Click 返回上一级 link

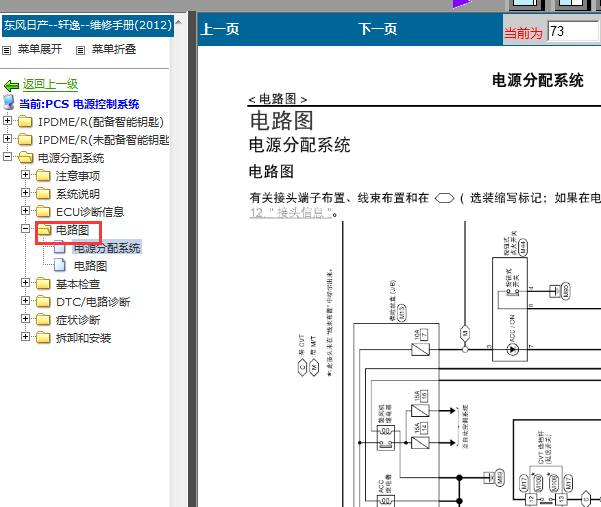click(x=50, y=84)
